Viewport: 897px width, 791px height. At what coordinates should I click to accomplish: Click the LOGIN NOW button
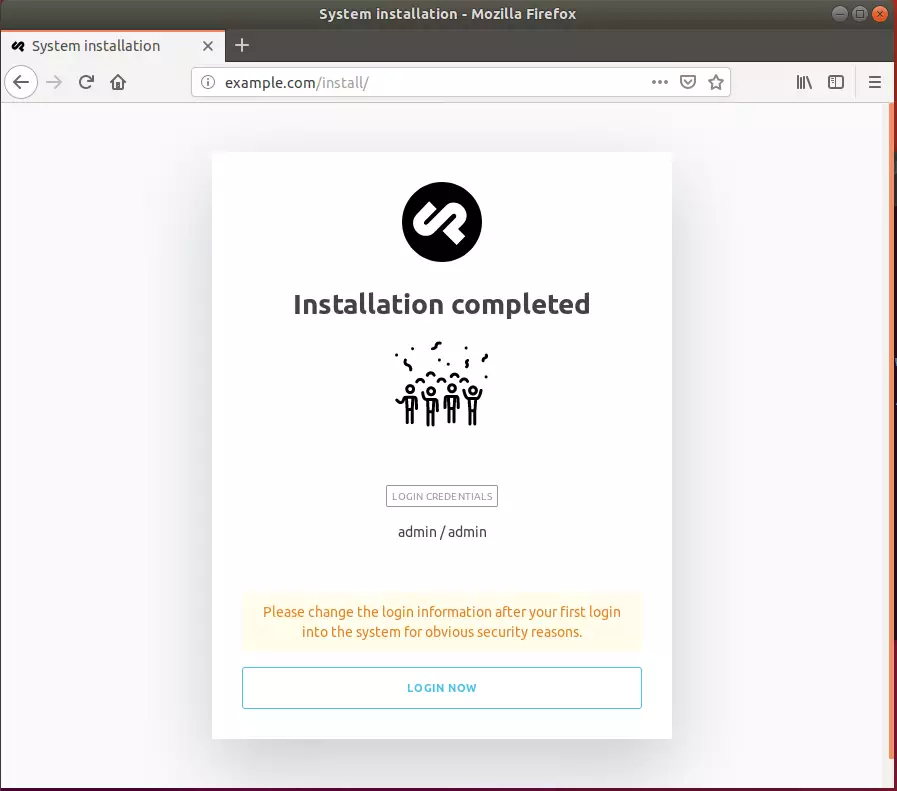coord(442,687)
